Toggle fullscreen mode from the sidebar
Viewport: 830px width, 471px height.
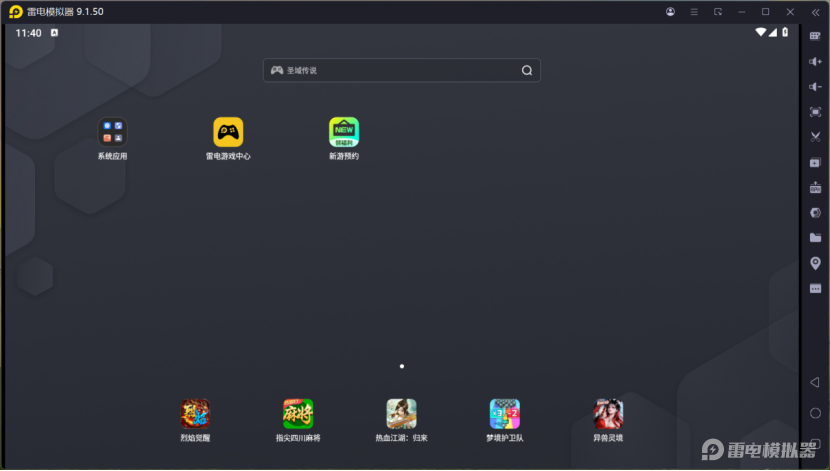point(815,112)
